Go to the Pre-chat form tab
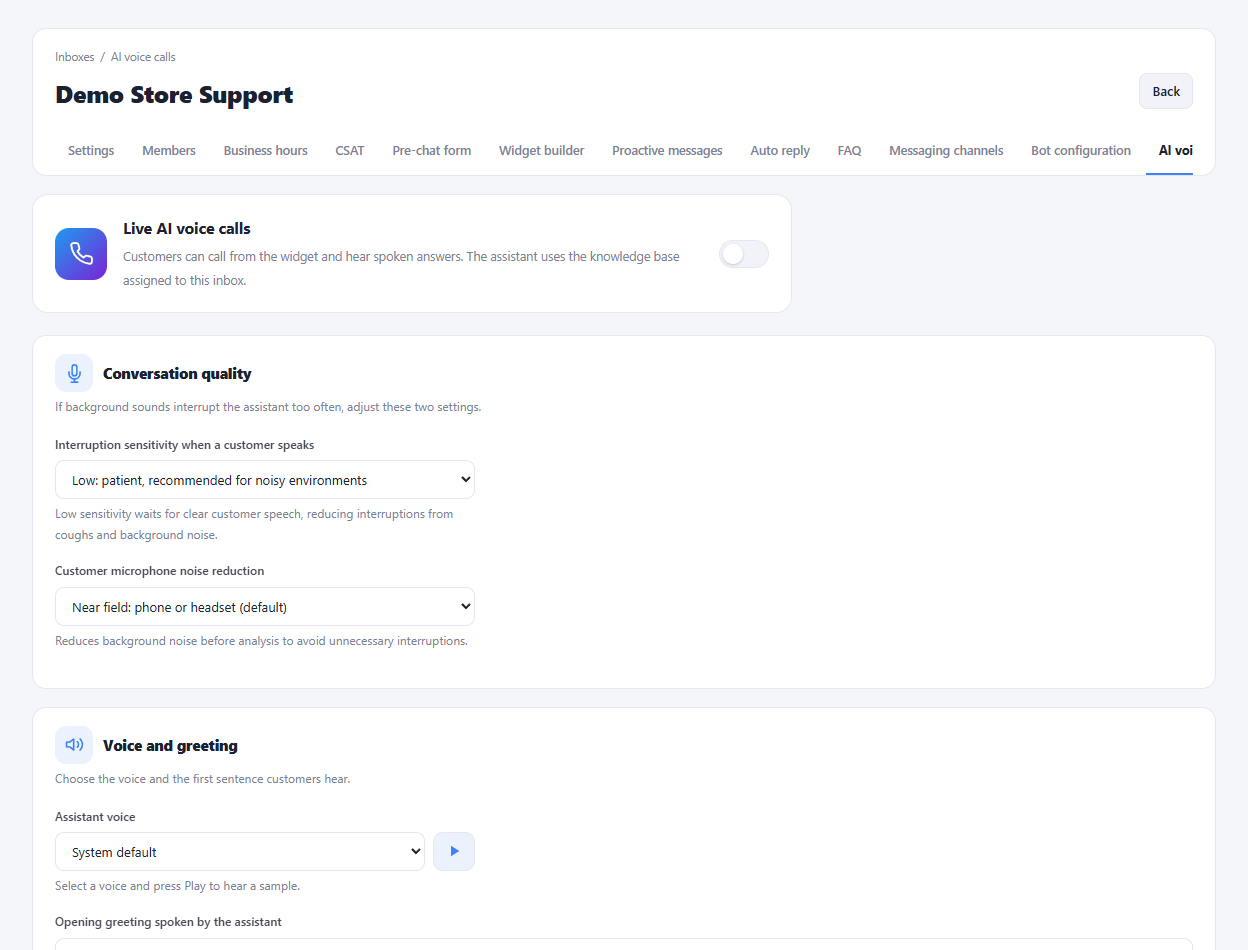The image size is (1248, 950). tap(432, 151)
